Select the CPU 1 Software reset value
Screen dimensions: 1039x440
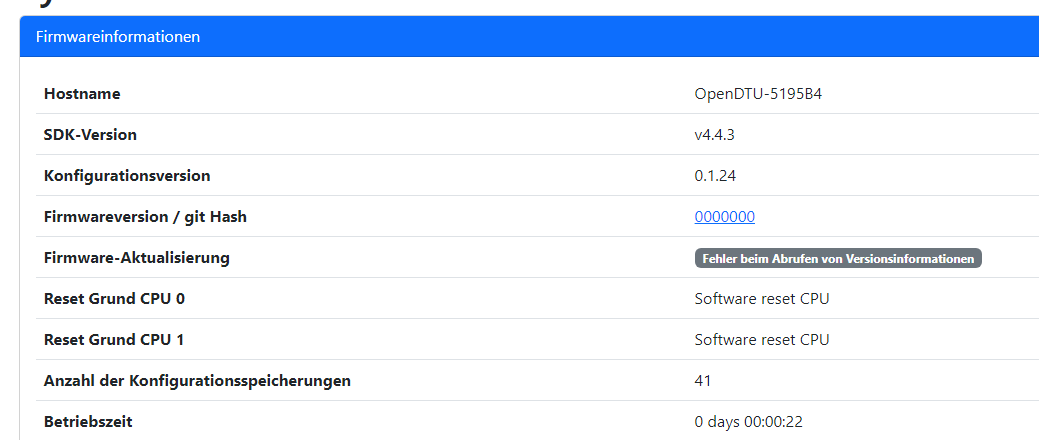[762, 340]
